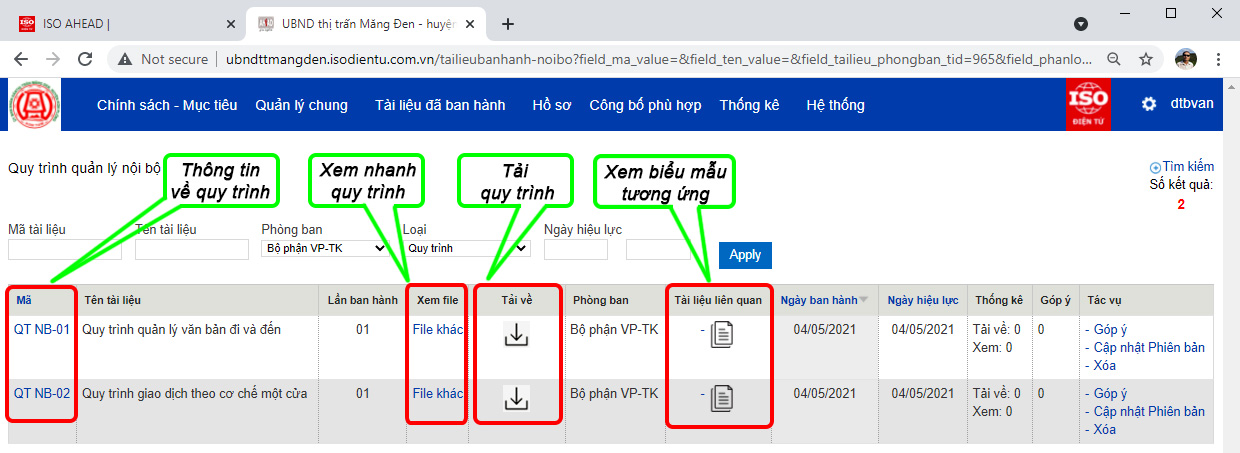Download the QT NB-01 procedure file

(x=515, y=336)
